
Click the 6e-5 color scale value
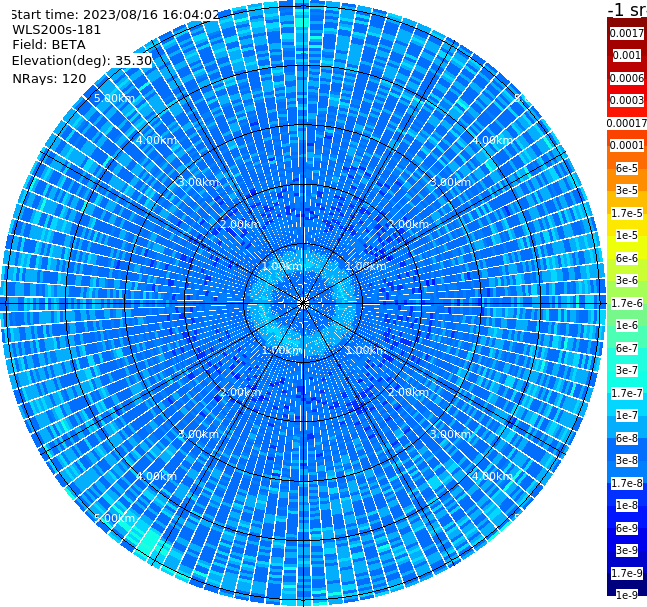click(x=627, y=168)
